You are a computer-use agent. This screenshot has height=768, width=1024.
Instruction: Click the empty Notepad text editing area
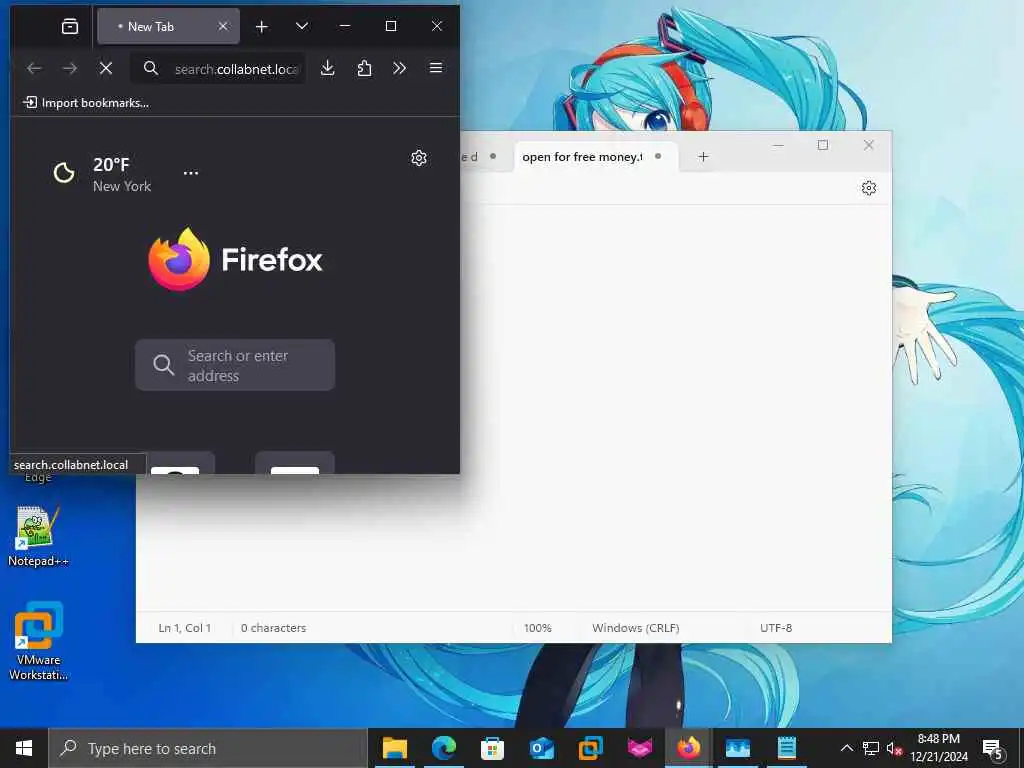(x=513, y=408)
